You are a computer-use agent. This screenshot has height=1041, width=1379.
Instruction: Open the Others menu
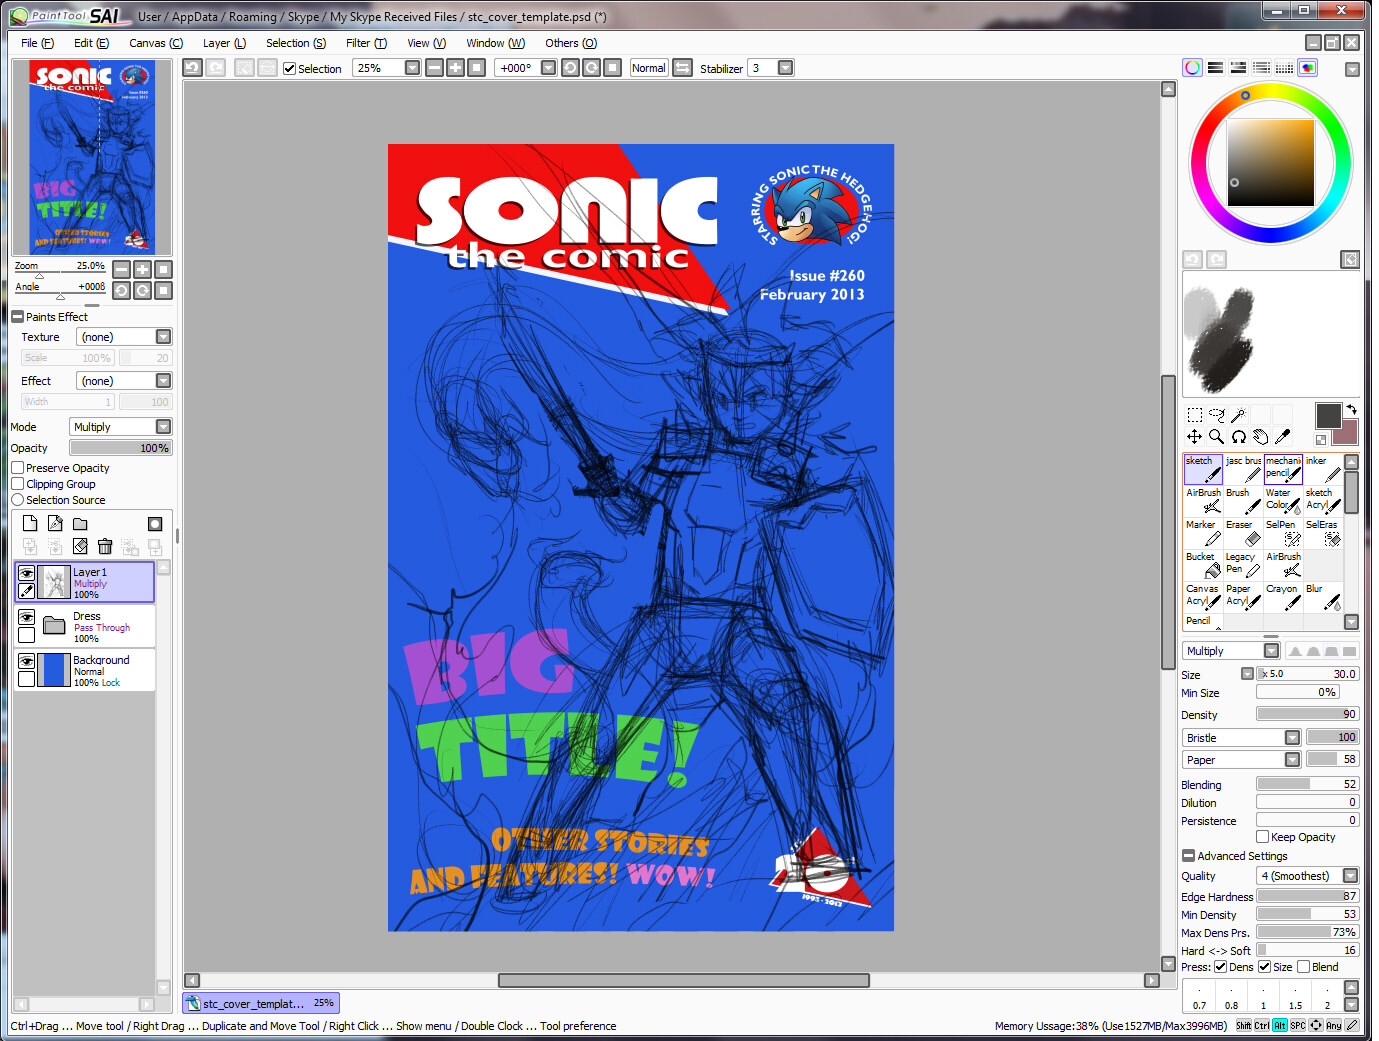click(571, 43)
